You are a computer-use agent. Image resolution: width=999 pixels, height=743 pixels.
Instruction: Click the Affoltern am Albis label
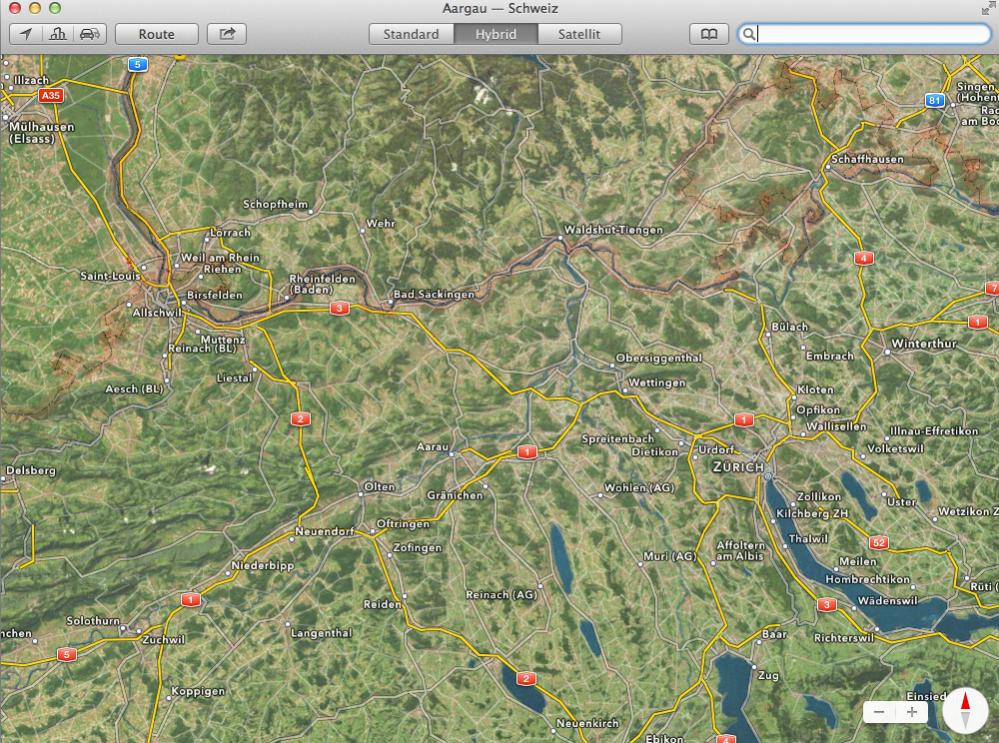[x=740, y=551]
